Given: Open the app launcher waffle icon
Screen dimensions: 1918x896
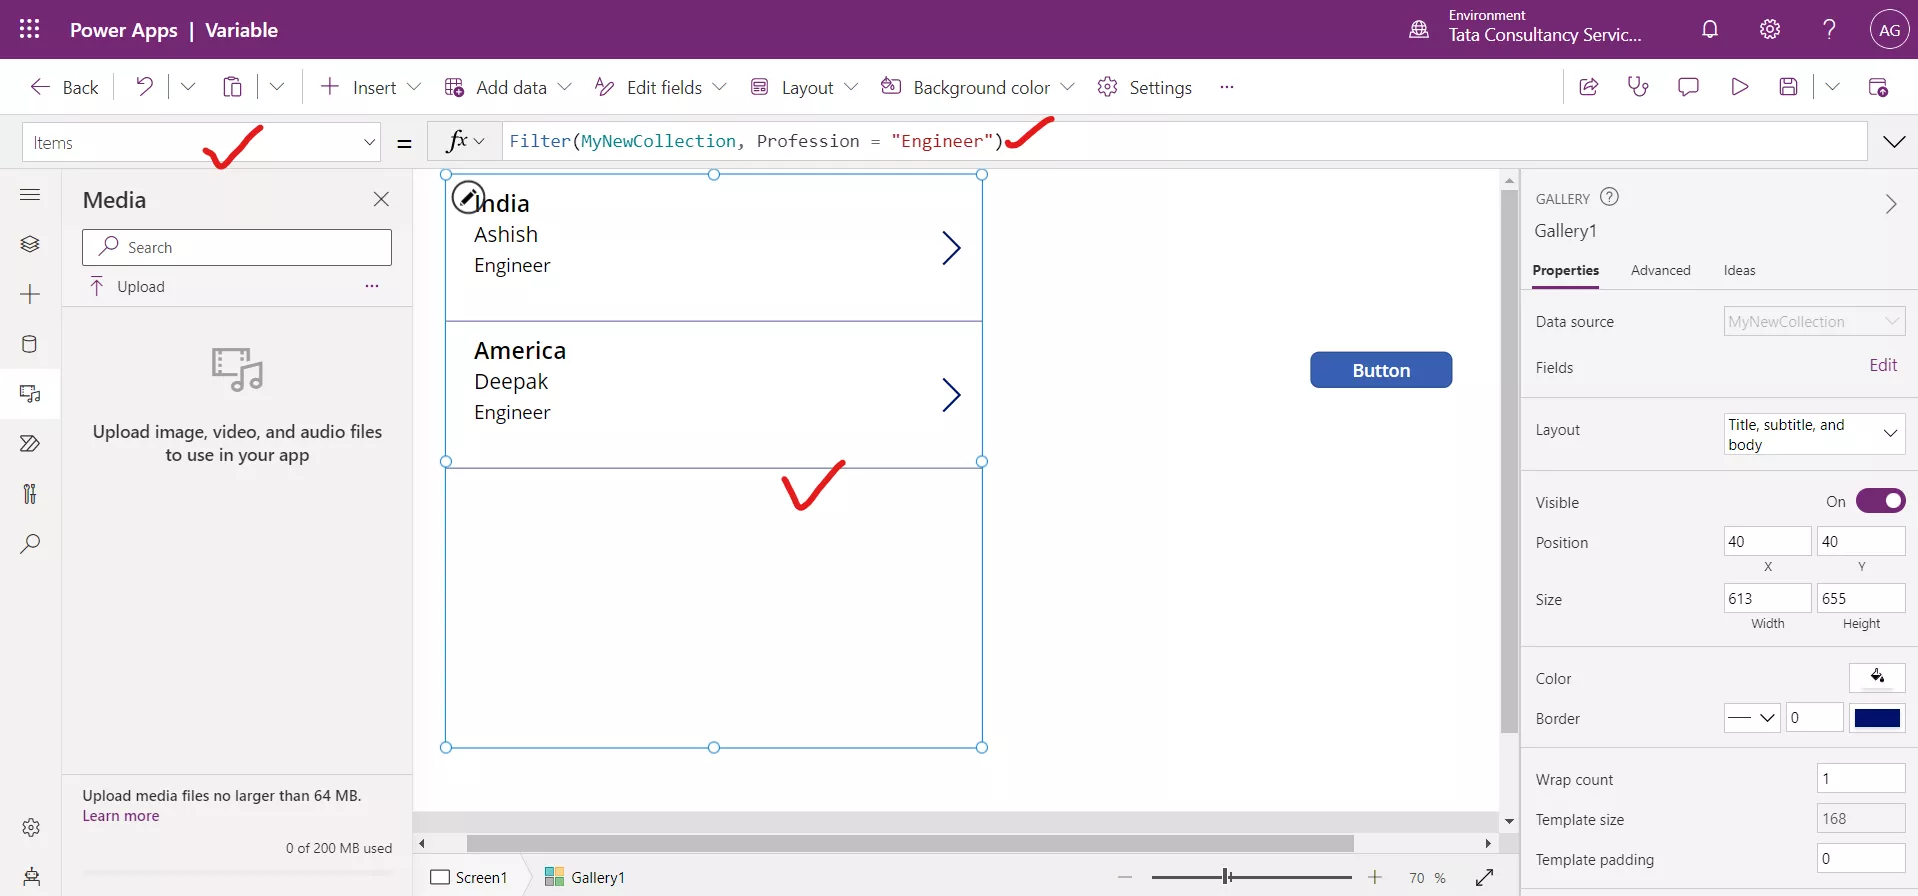Looking at the screenshot, I should coord(30,29).
